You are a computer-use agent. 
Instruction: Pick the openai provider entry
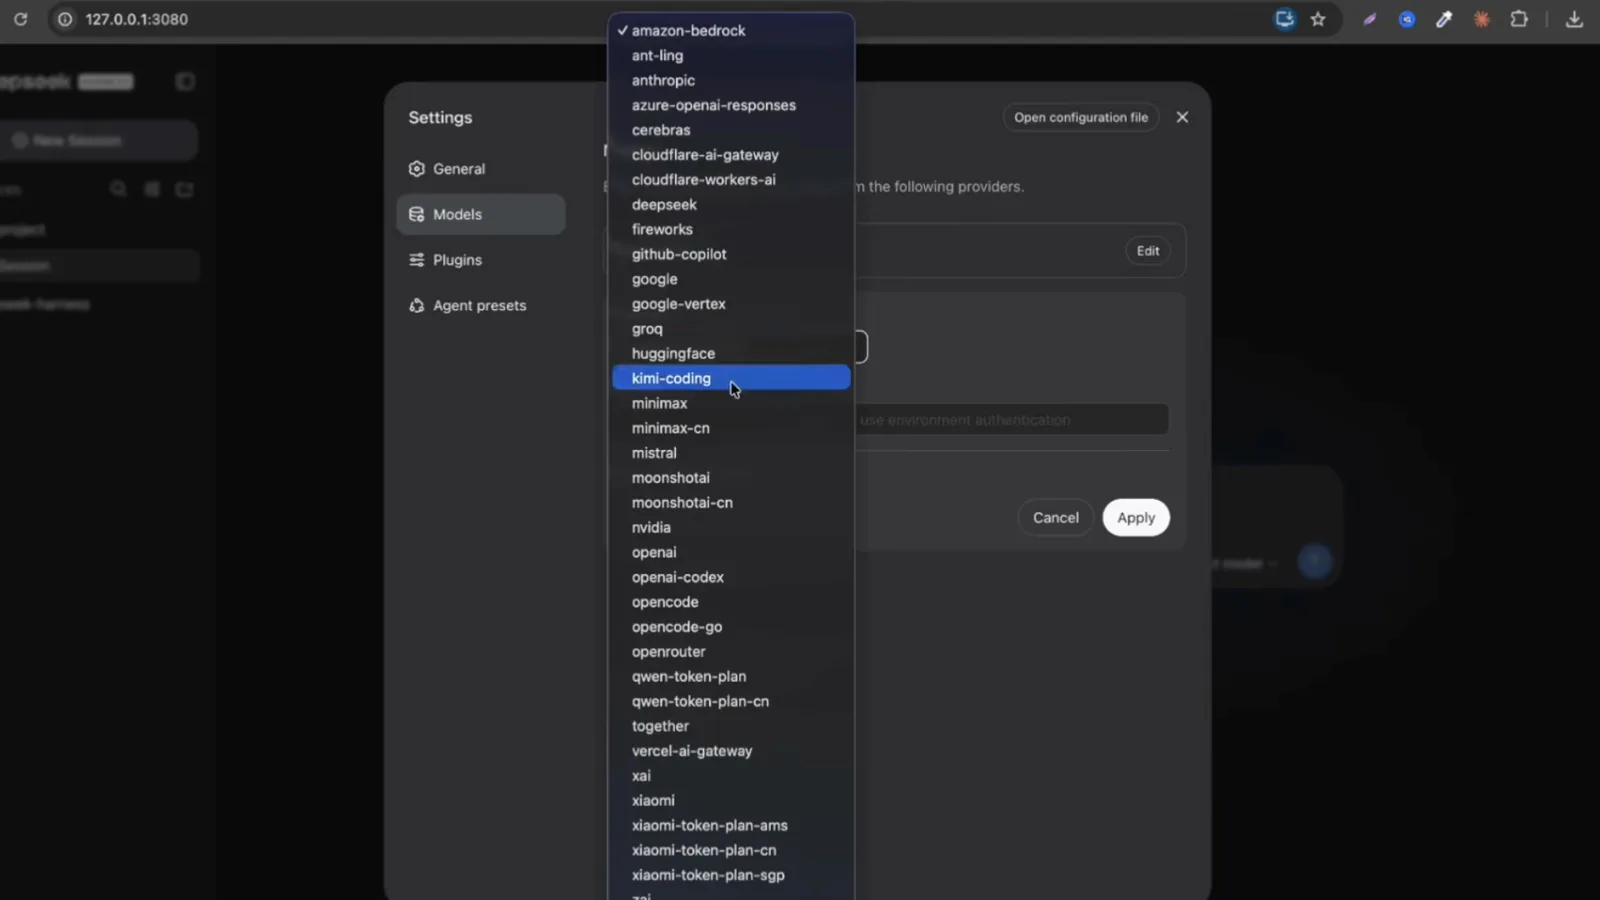pos(731,552)
